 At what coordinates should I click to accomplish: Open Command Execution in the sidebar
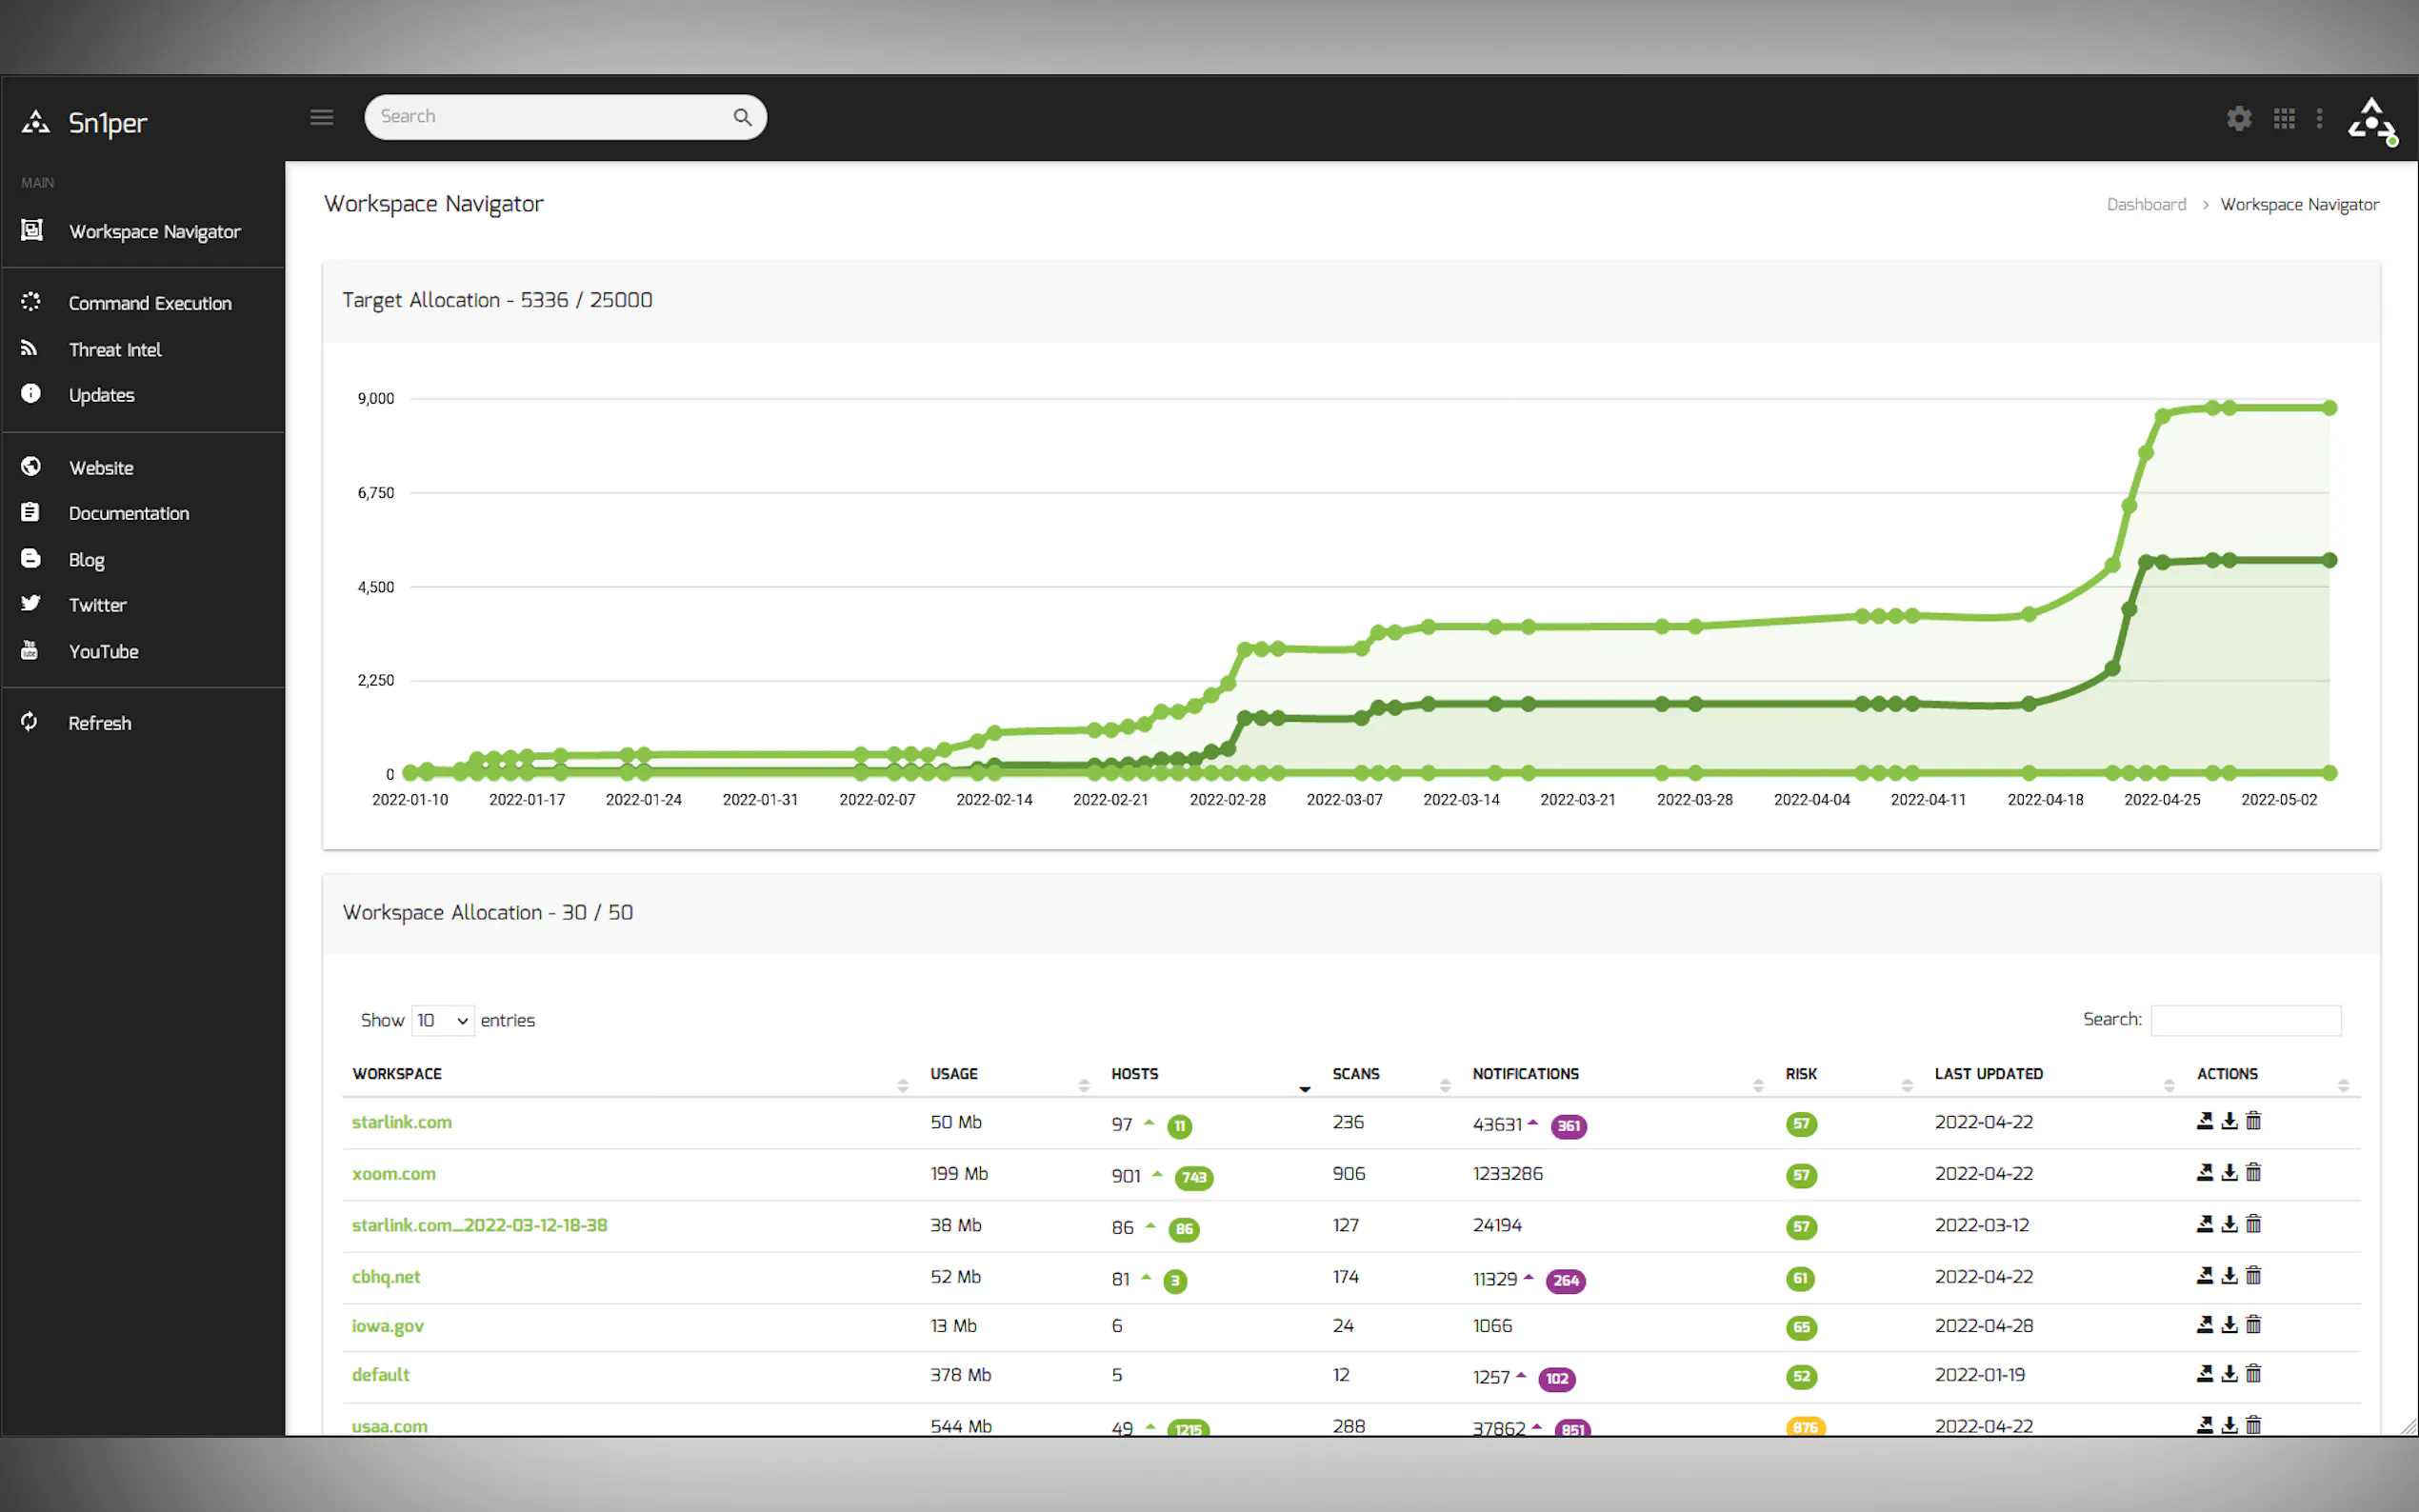tap(150, 303)
